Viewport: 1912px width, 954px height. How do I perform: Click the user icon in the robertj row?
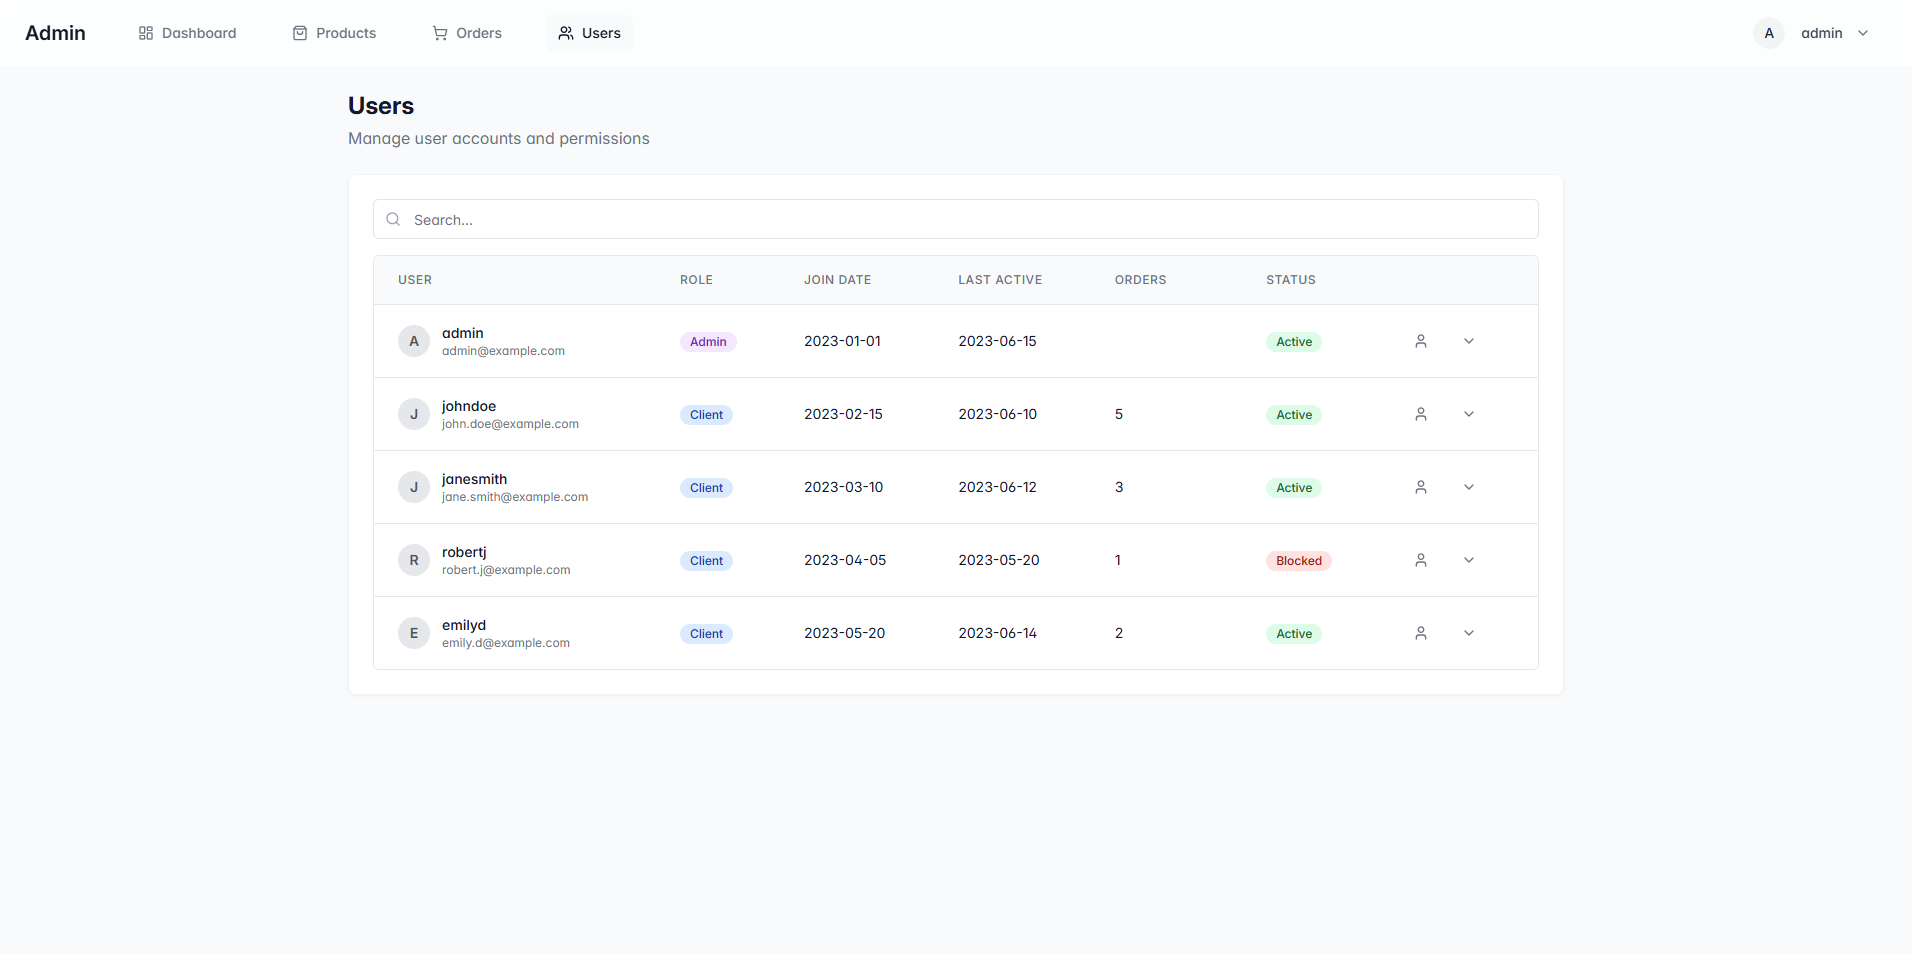[x=1421, y=560]
